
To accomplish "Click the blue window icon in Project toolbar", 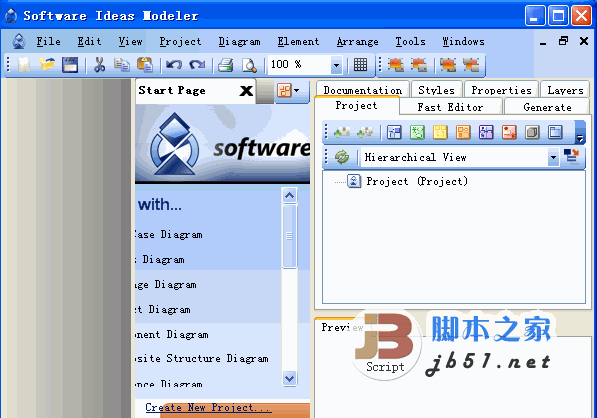I will (x=555, y=132).
